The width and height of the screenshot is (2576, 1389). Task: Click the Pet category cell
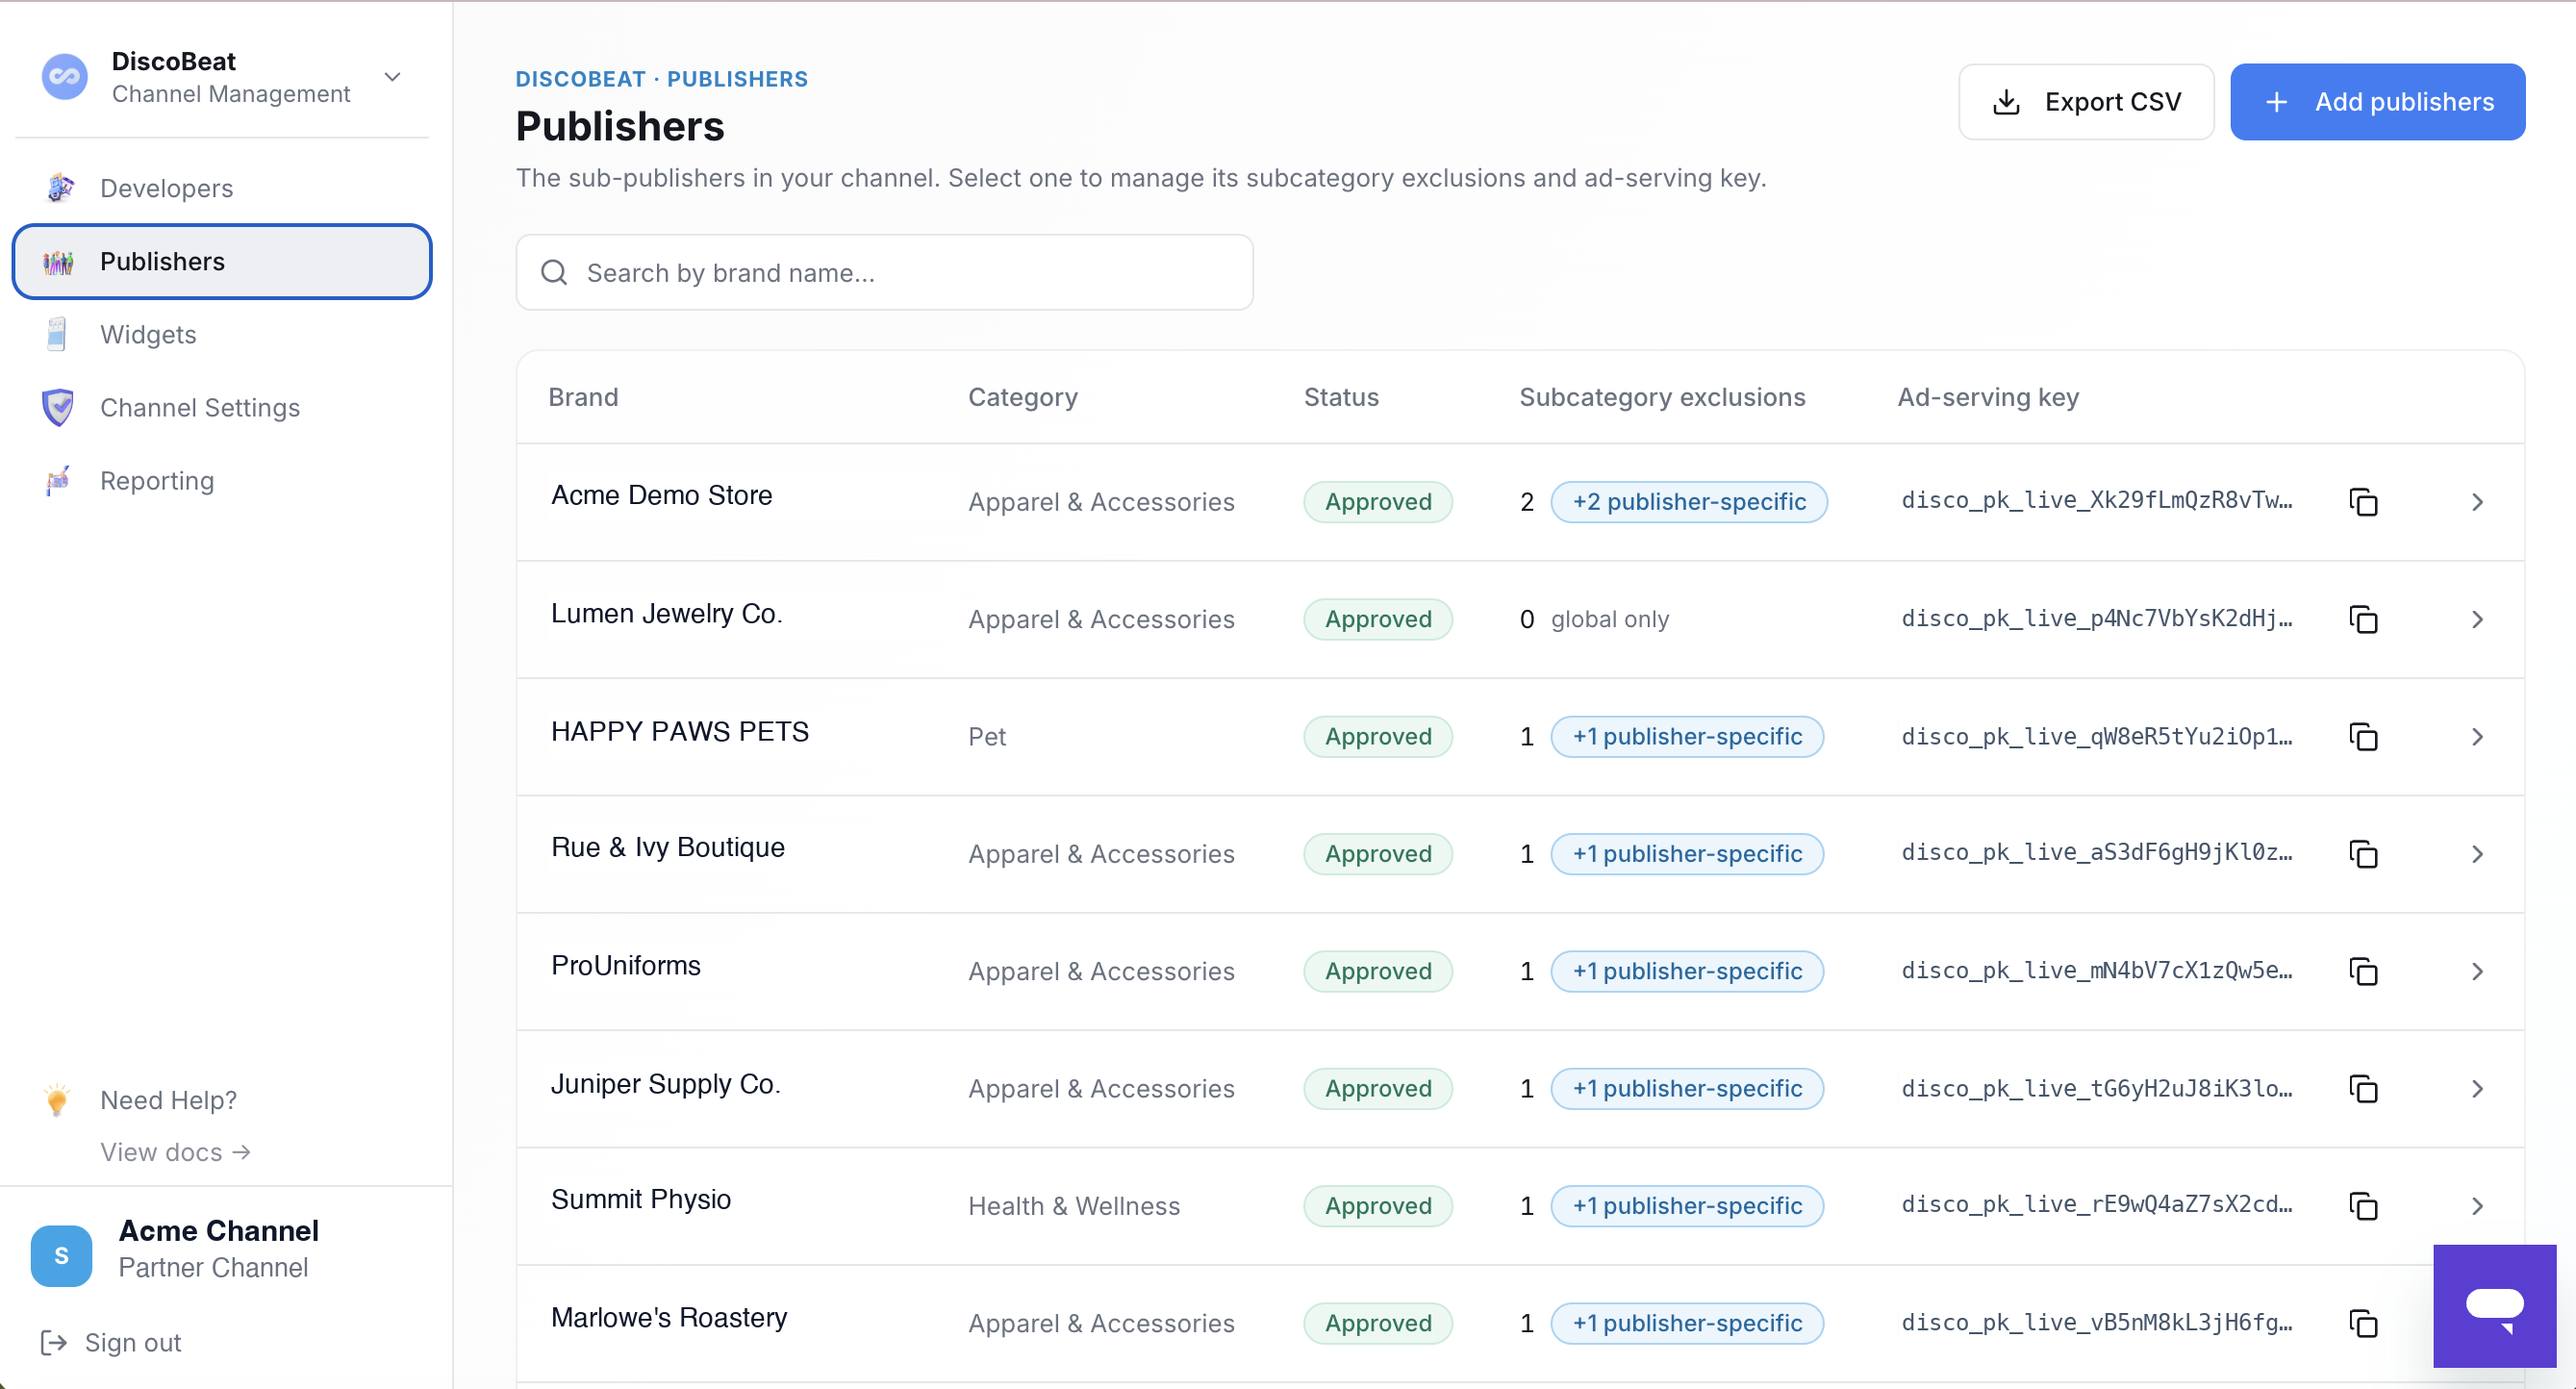click(x=987, y=736)
